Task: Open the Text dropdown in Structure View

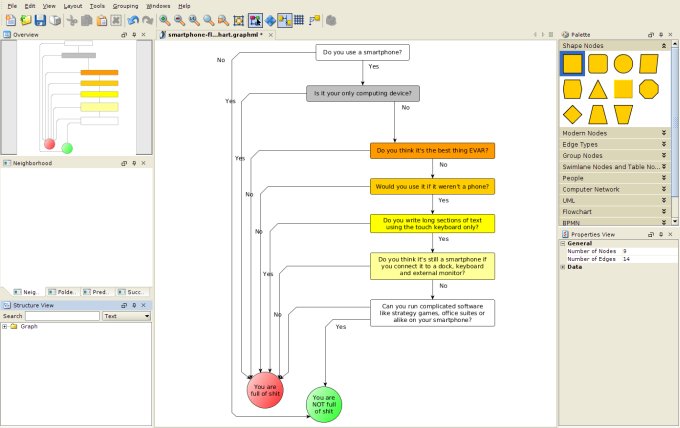Action: [x=127, y=316]
